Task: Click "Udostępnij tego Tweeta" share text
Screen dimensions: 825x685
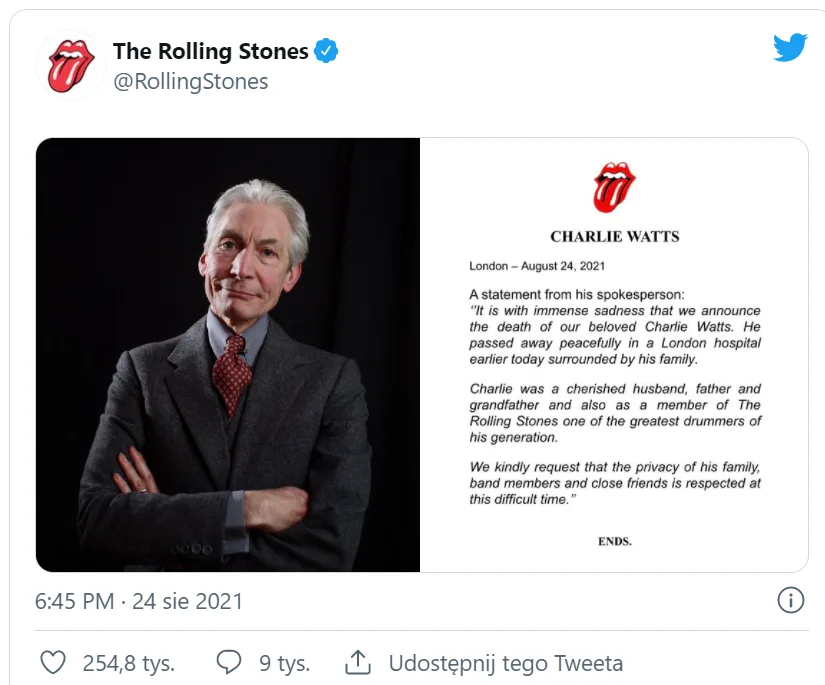Action: (x=505, y=662)
